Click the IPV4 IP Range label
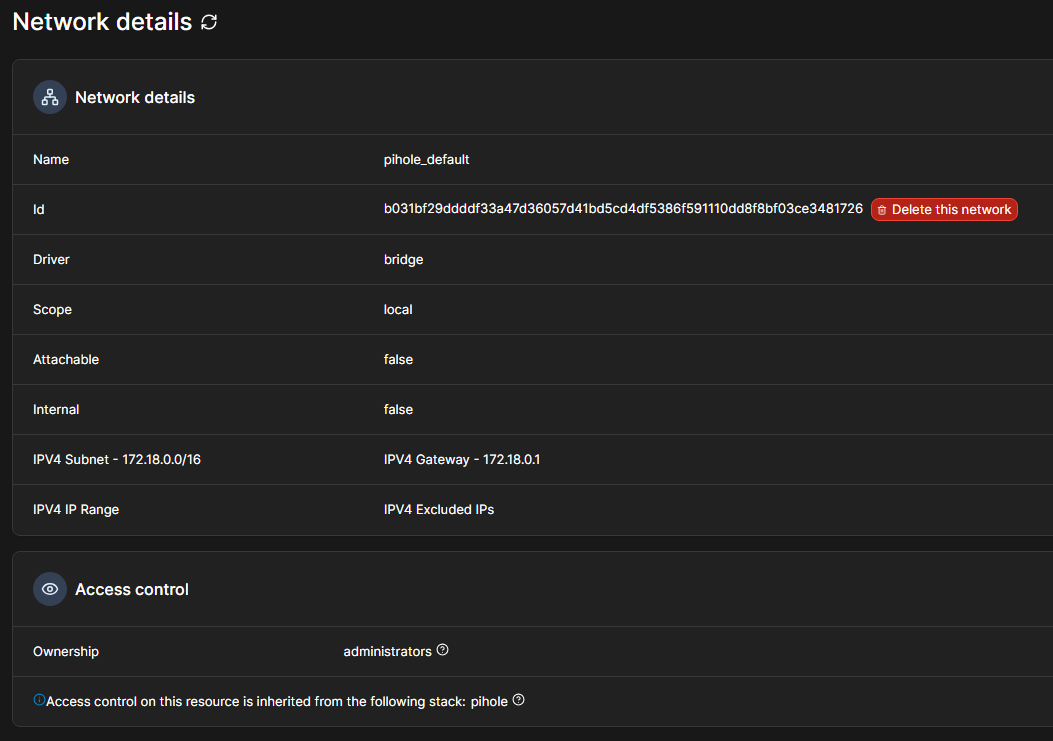The image size is (1053, 741). click(x=76, y=509)
